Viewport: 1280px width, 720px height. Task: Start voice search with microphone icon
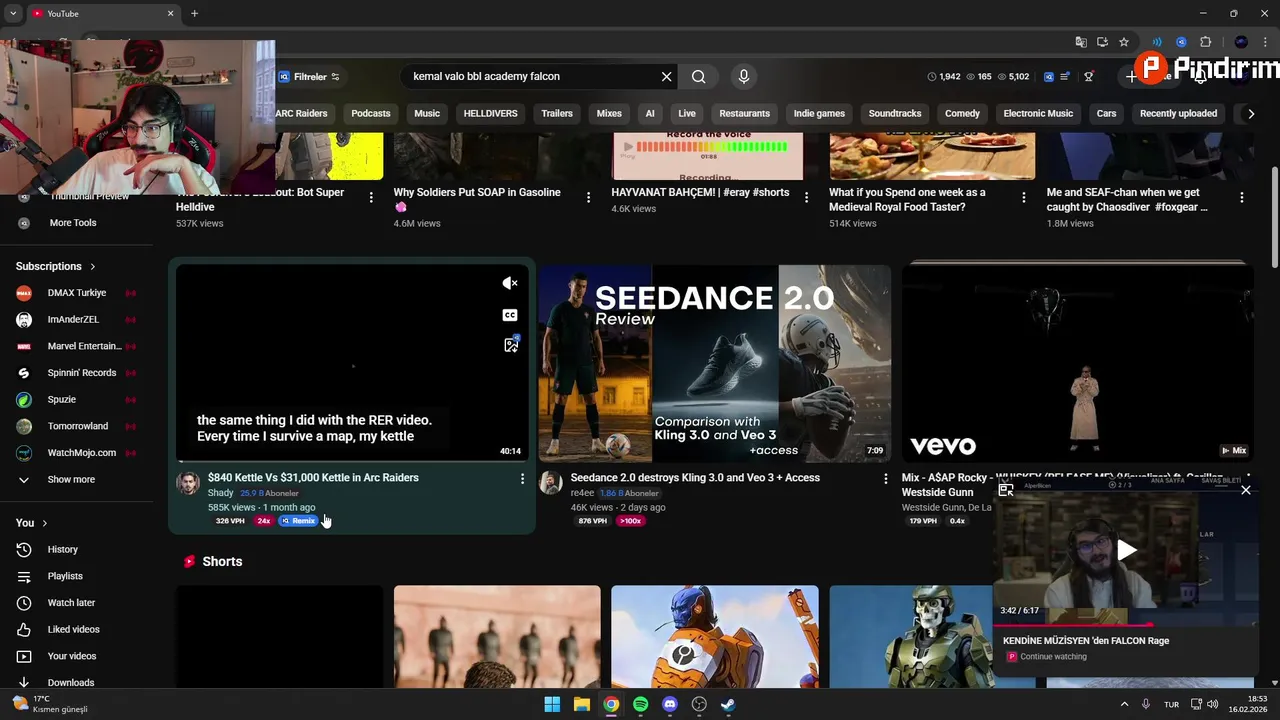pos(743,77)
